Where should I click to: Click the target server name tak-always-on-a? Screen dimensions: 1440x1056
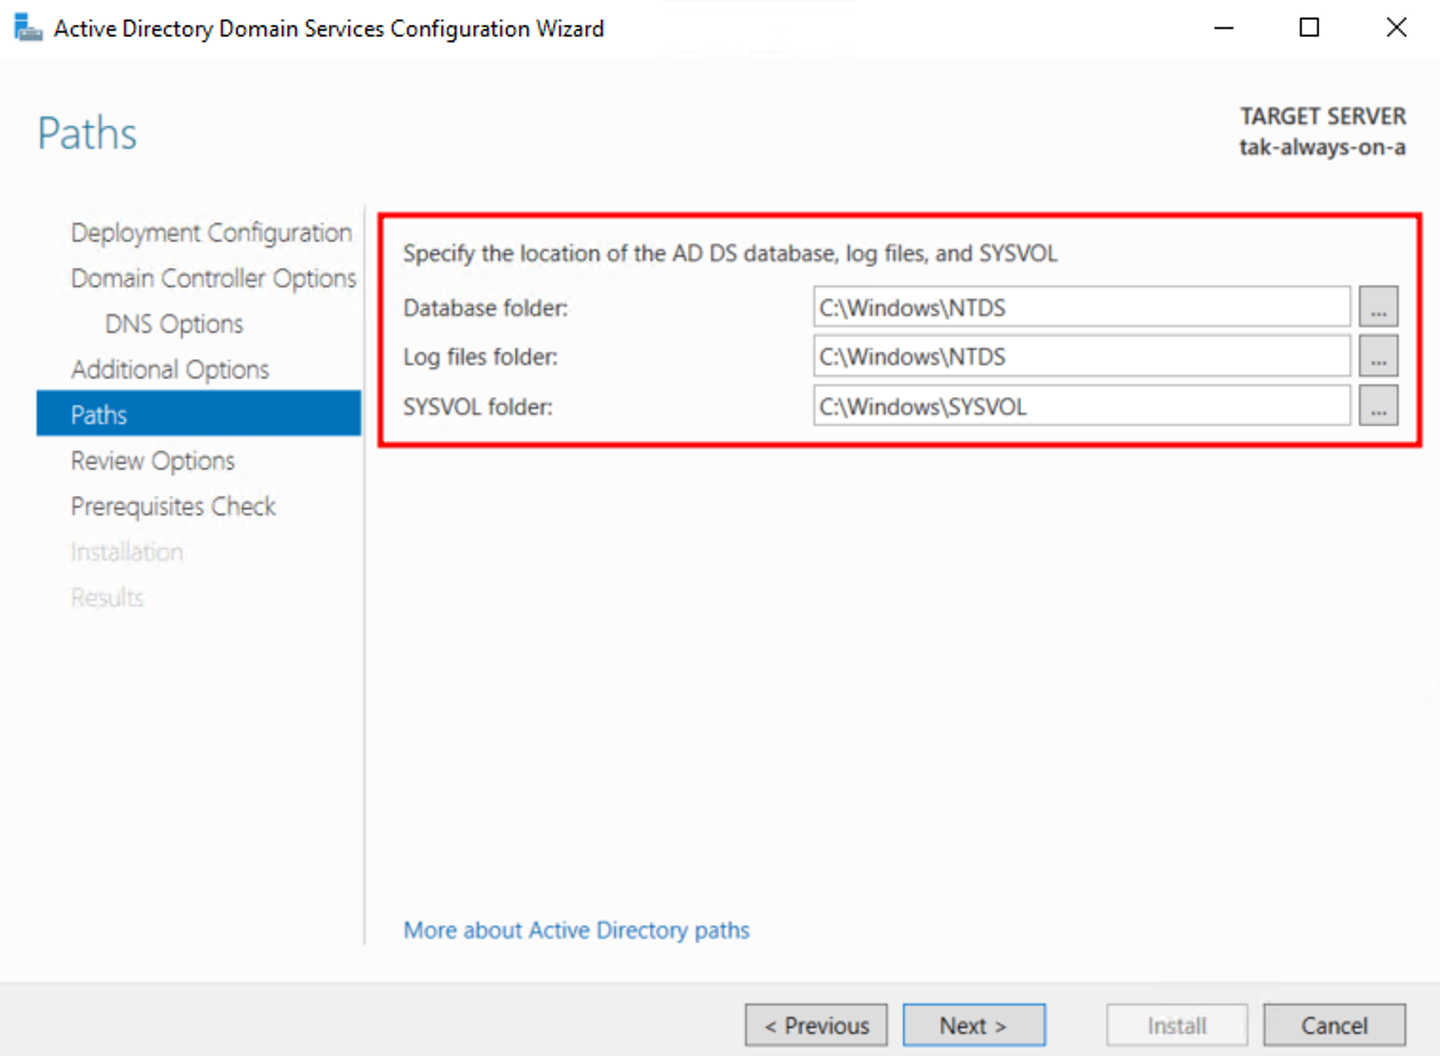1322,147
